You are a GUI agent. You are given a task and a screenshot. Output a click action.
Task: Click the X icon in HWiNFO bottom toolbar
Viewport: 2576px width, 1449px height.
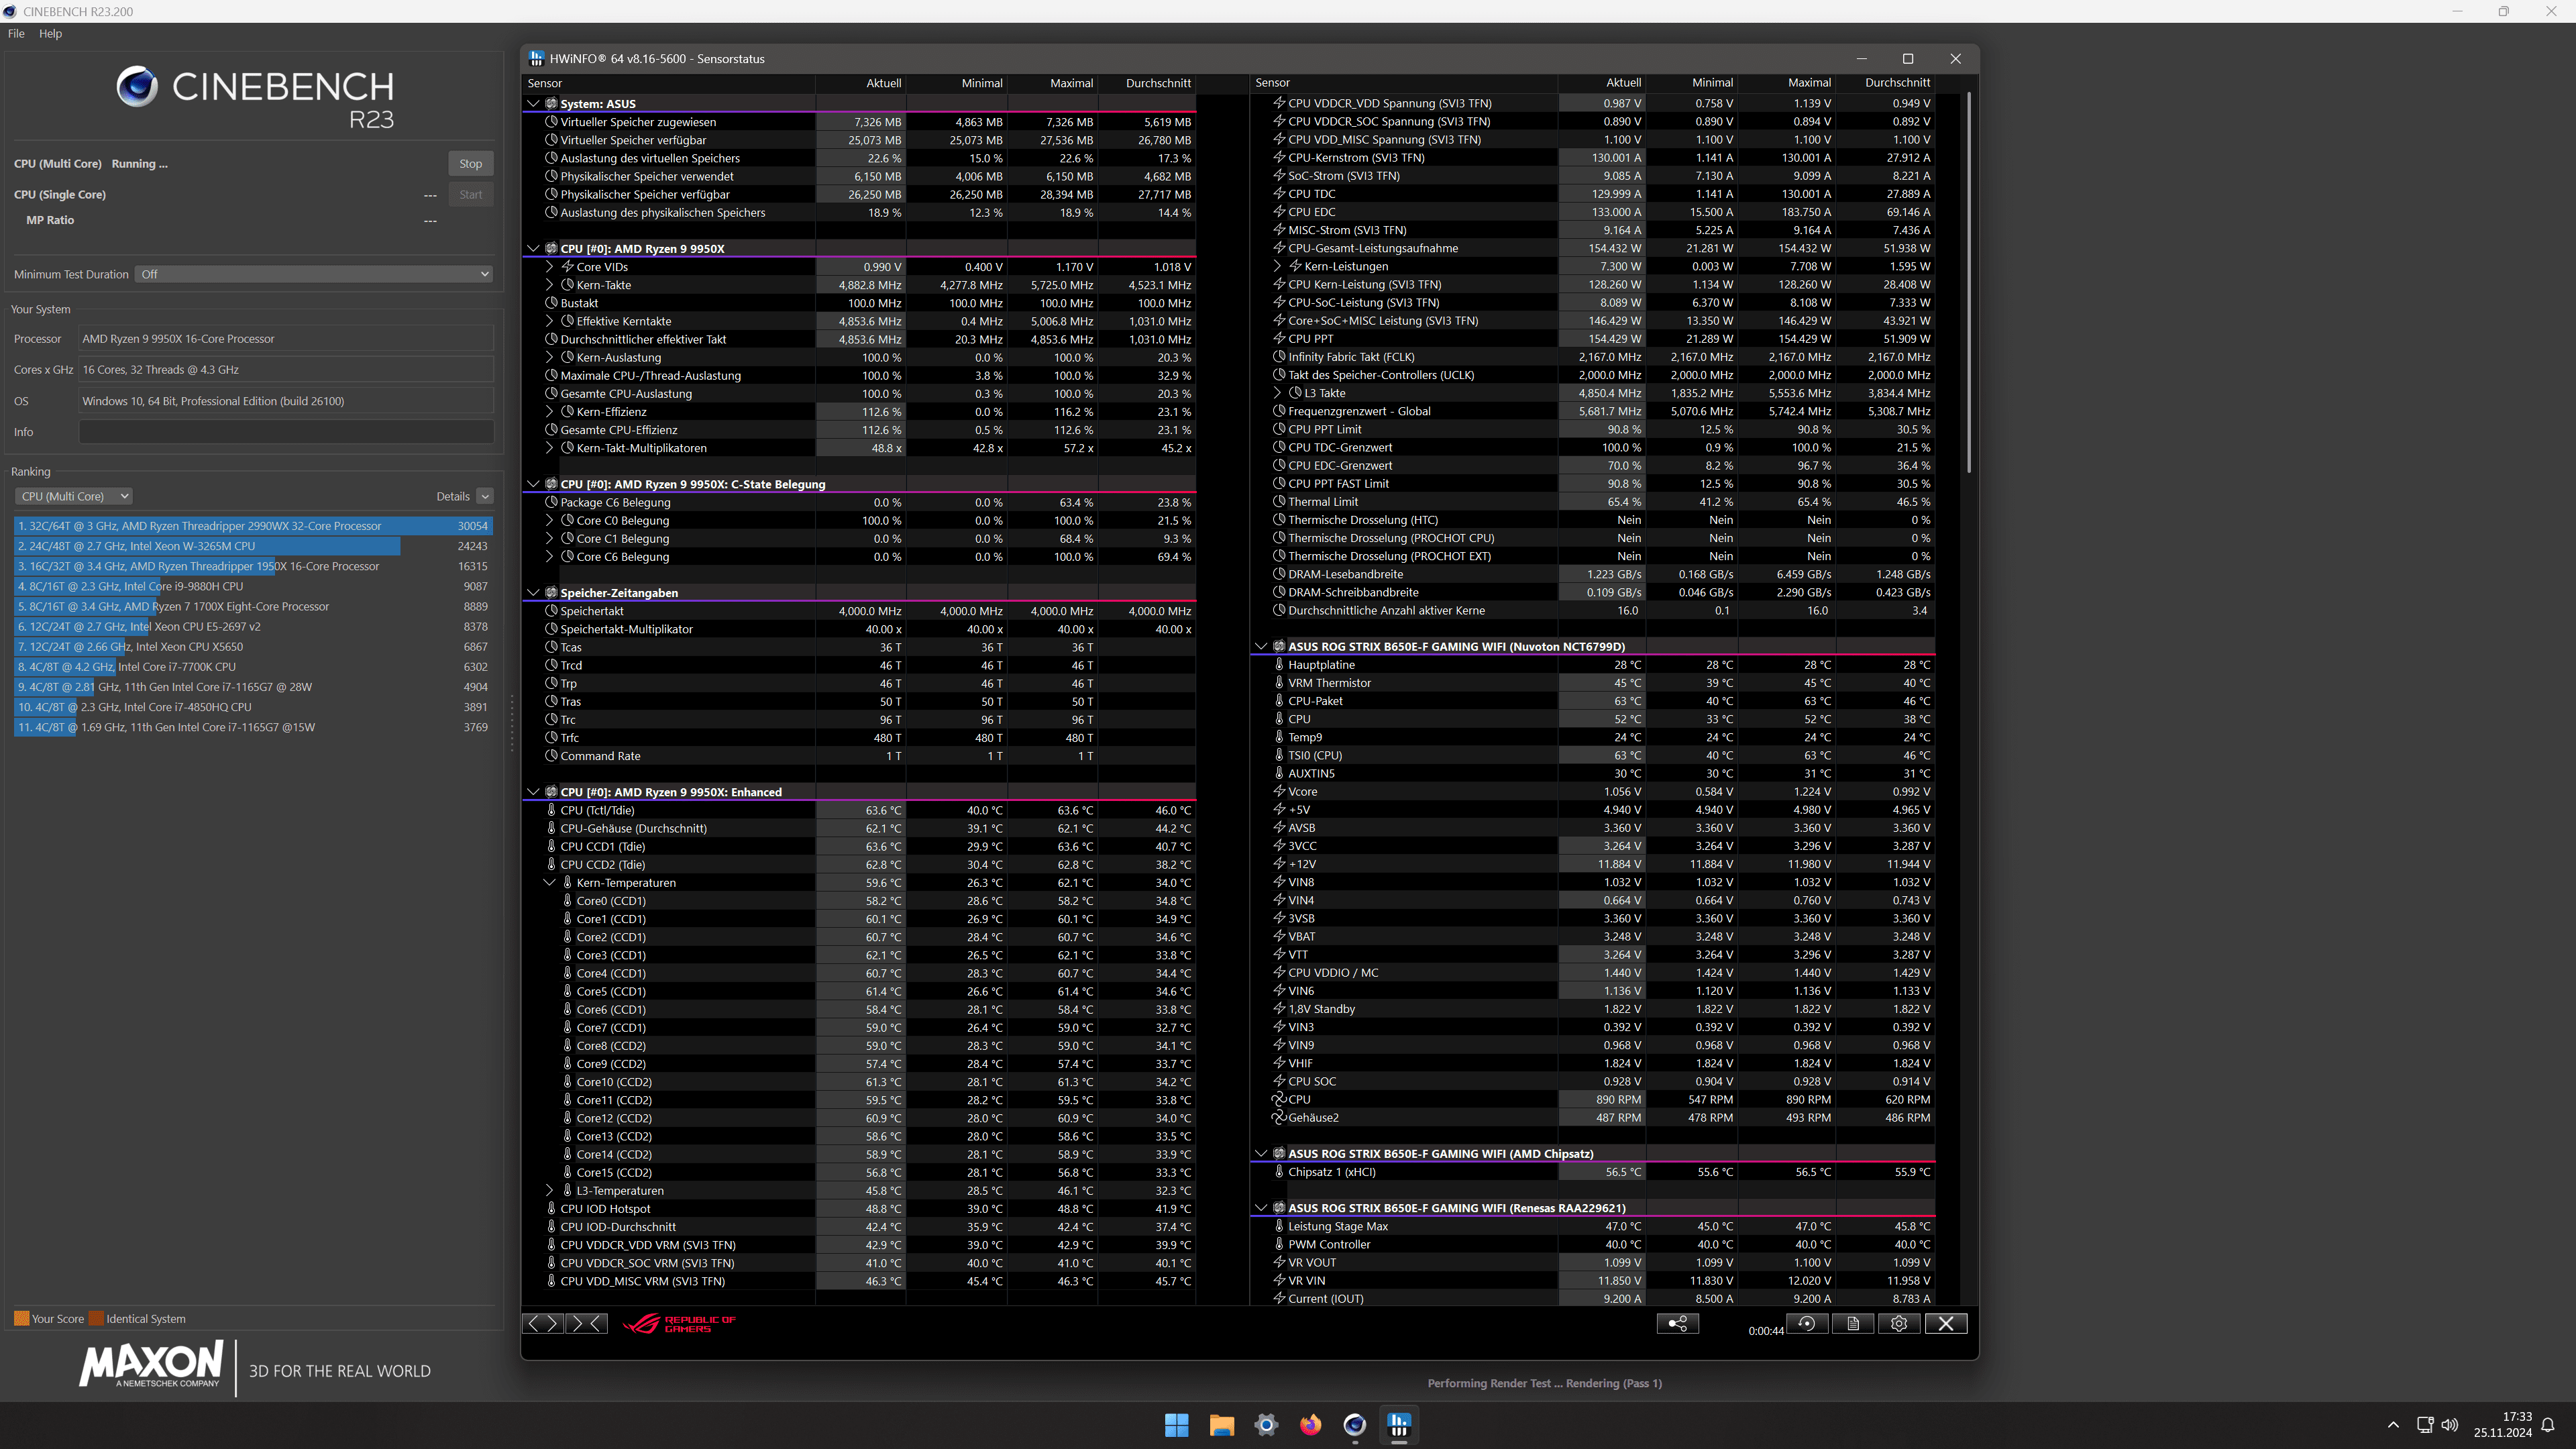(x=1945, y=1323)
